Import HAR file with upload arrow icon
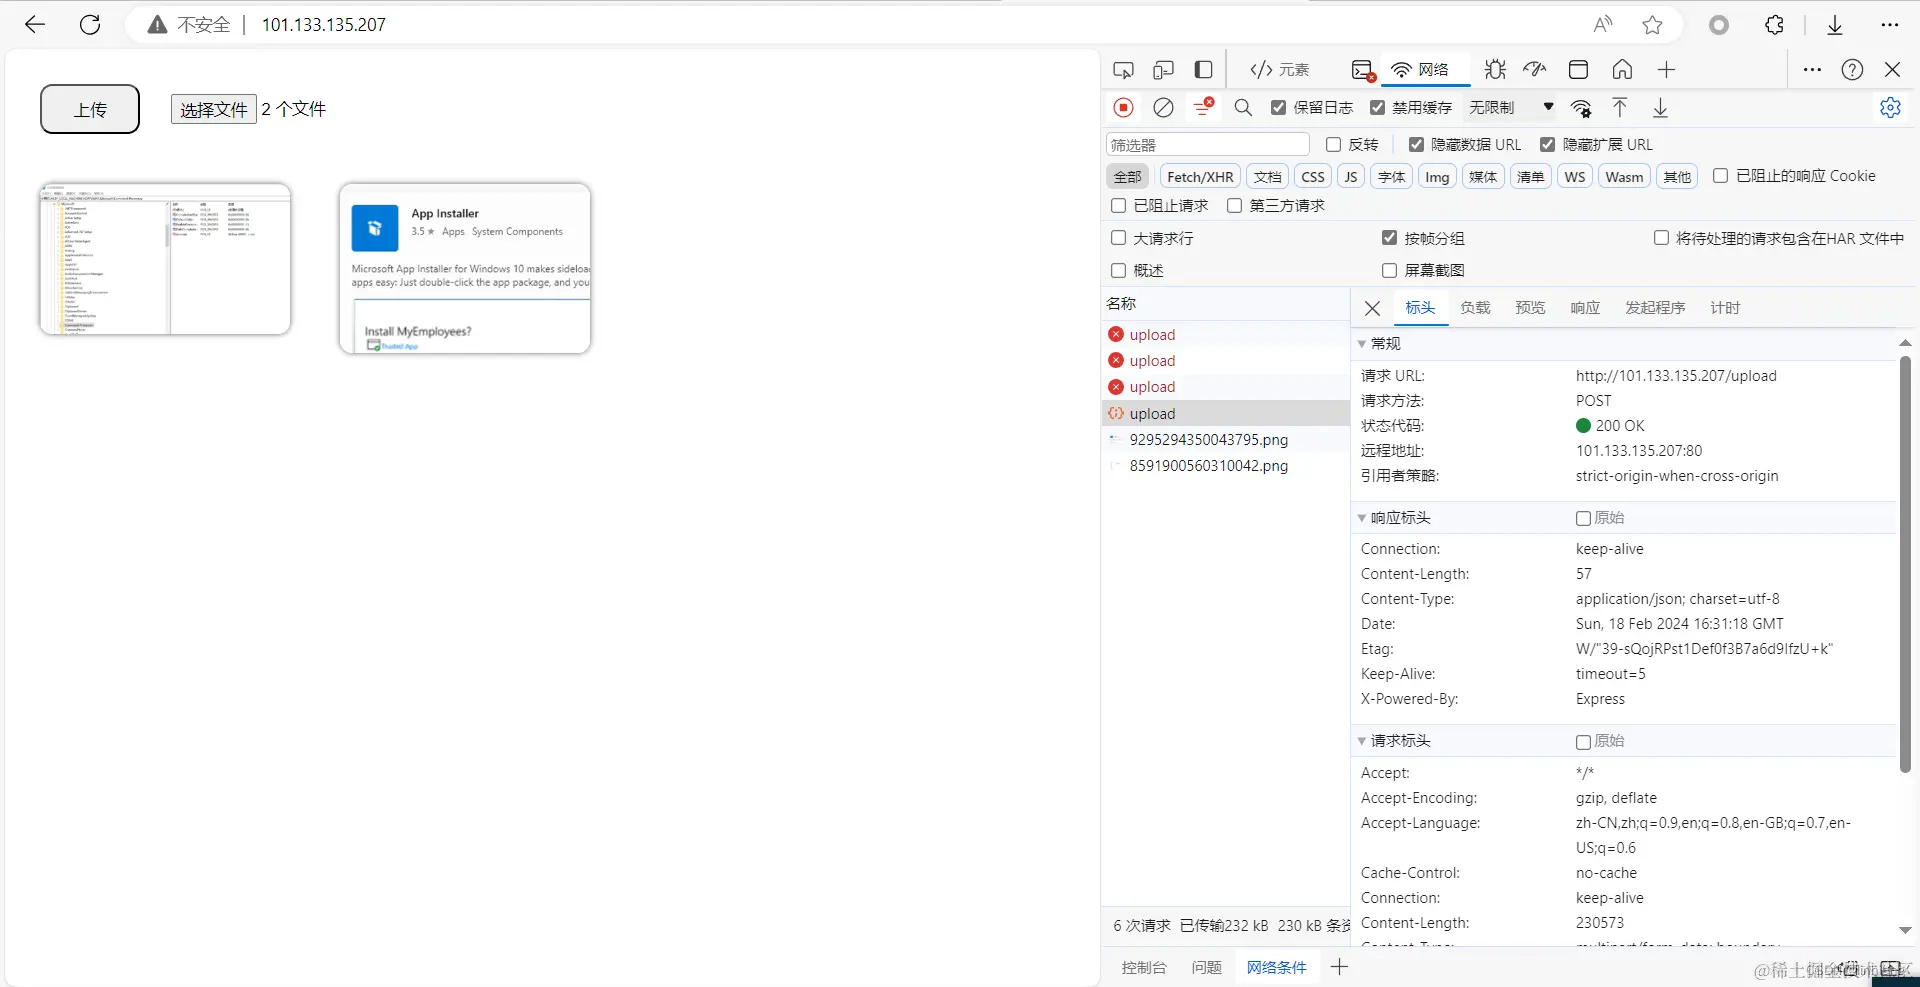Image resolution: width=1920 pixels, height=987 pixels. click(x=1620, y=108)
